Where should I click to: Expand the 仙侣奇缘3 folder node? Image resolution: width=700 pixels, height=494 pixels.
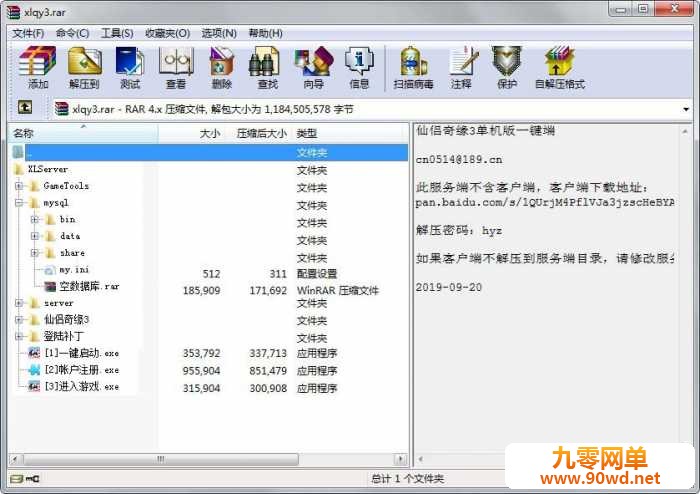tap(19, 320)
